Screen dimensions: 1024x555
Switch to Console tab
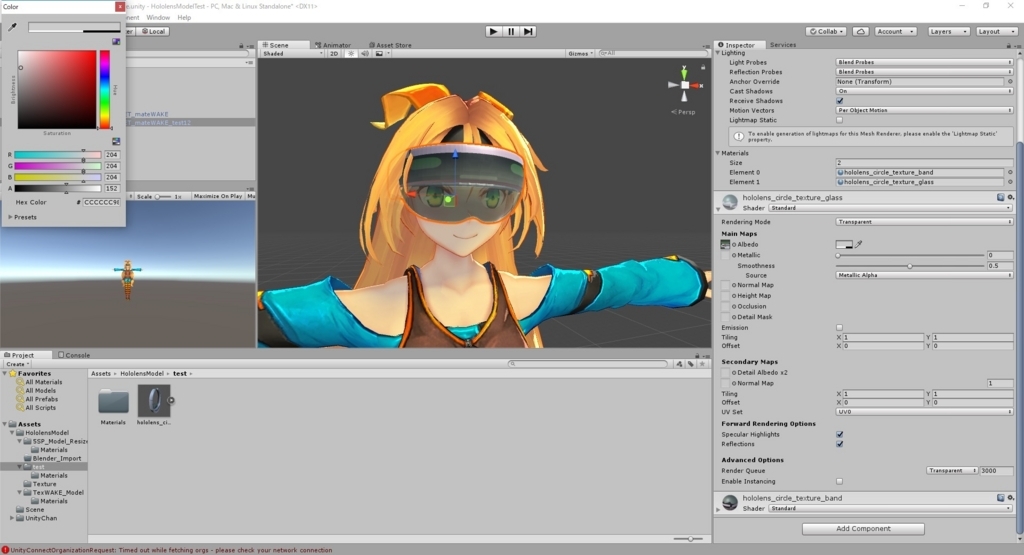coord(74,355)
